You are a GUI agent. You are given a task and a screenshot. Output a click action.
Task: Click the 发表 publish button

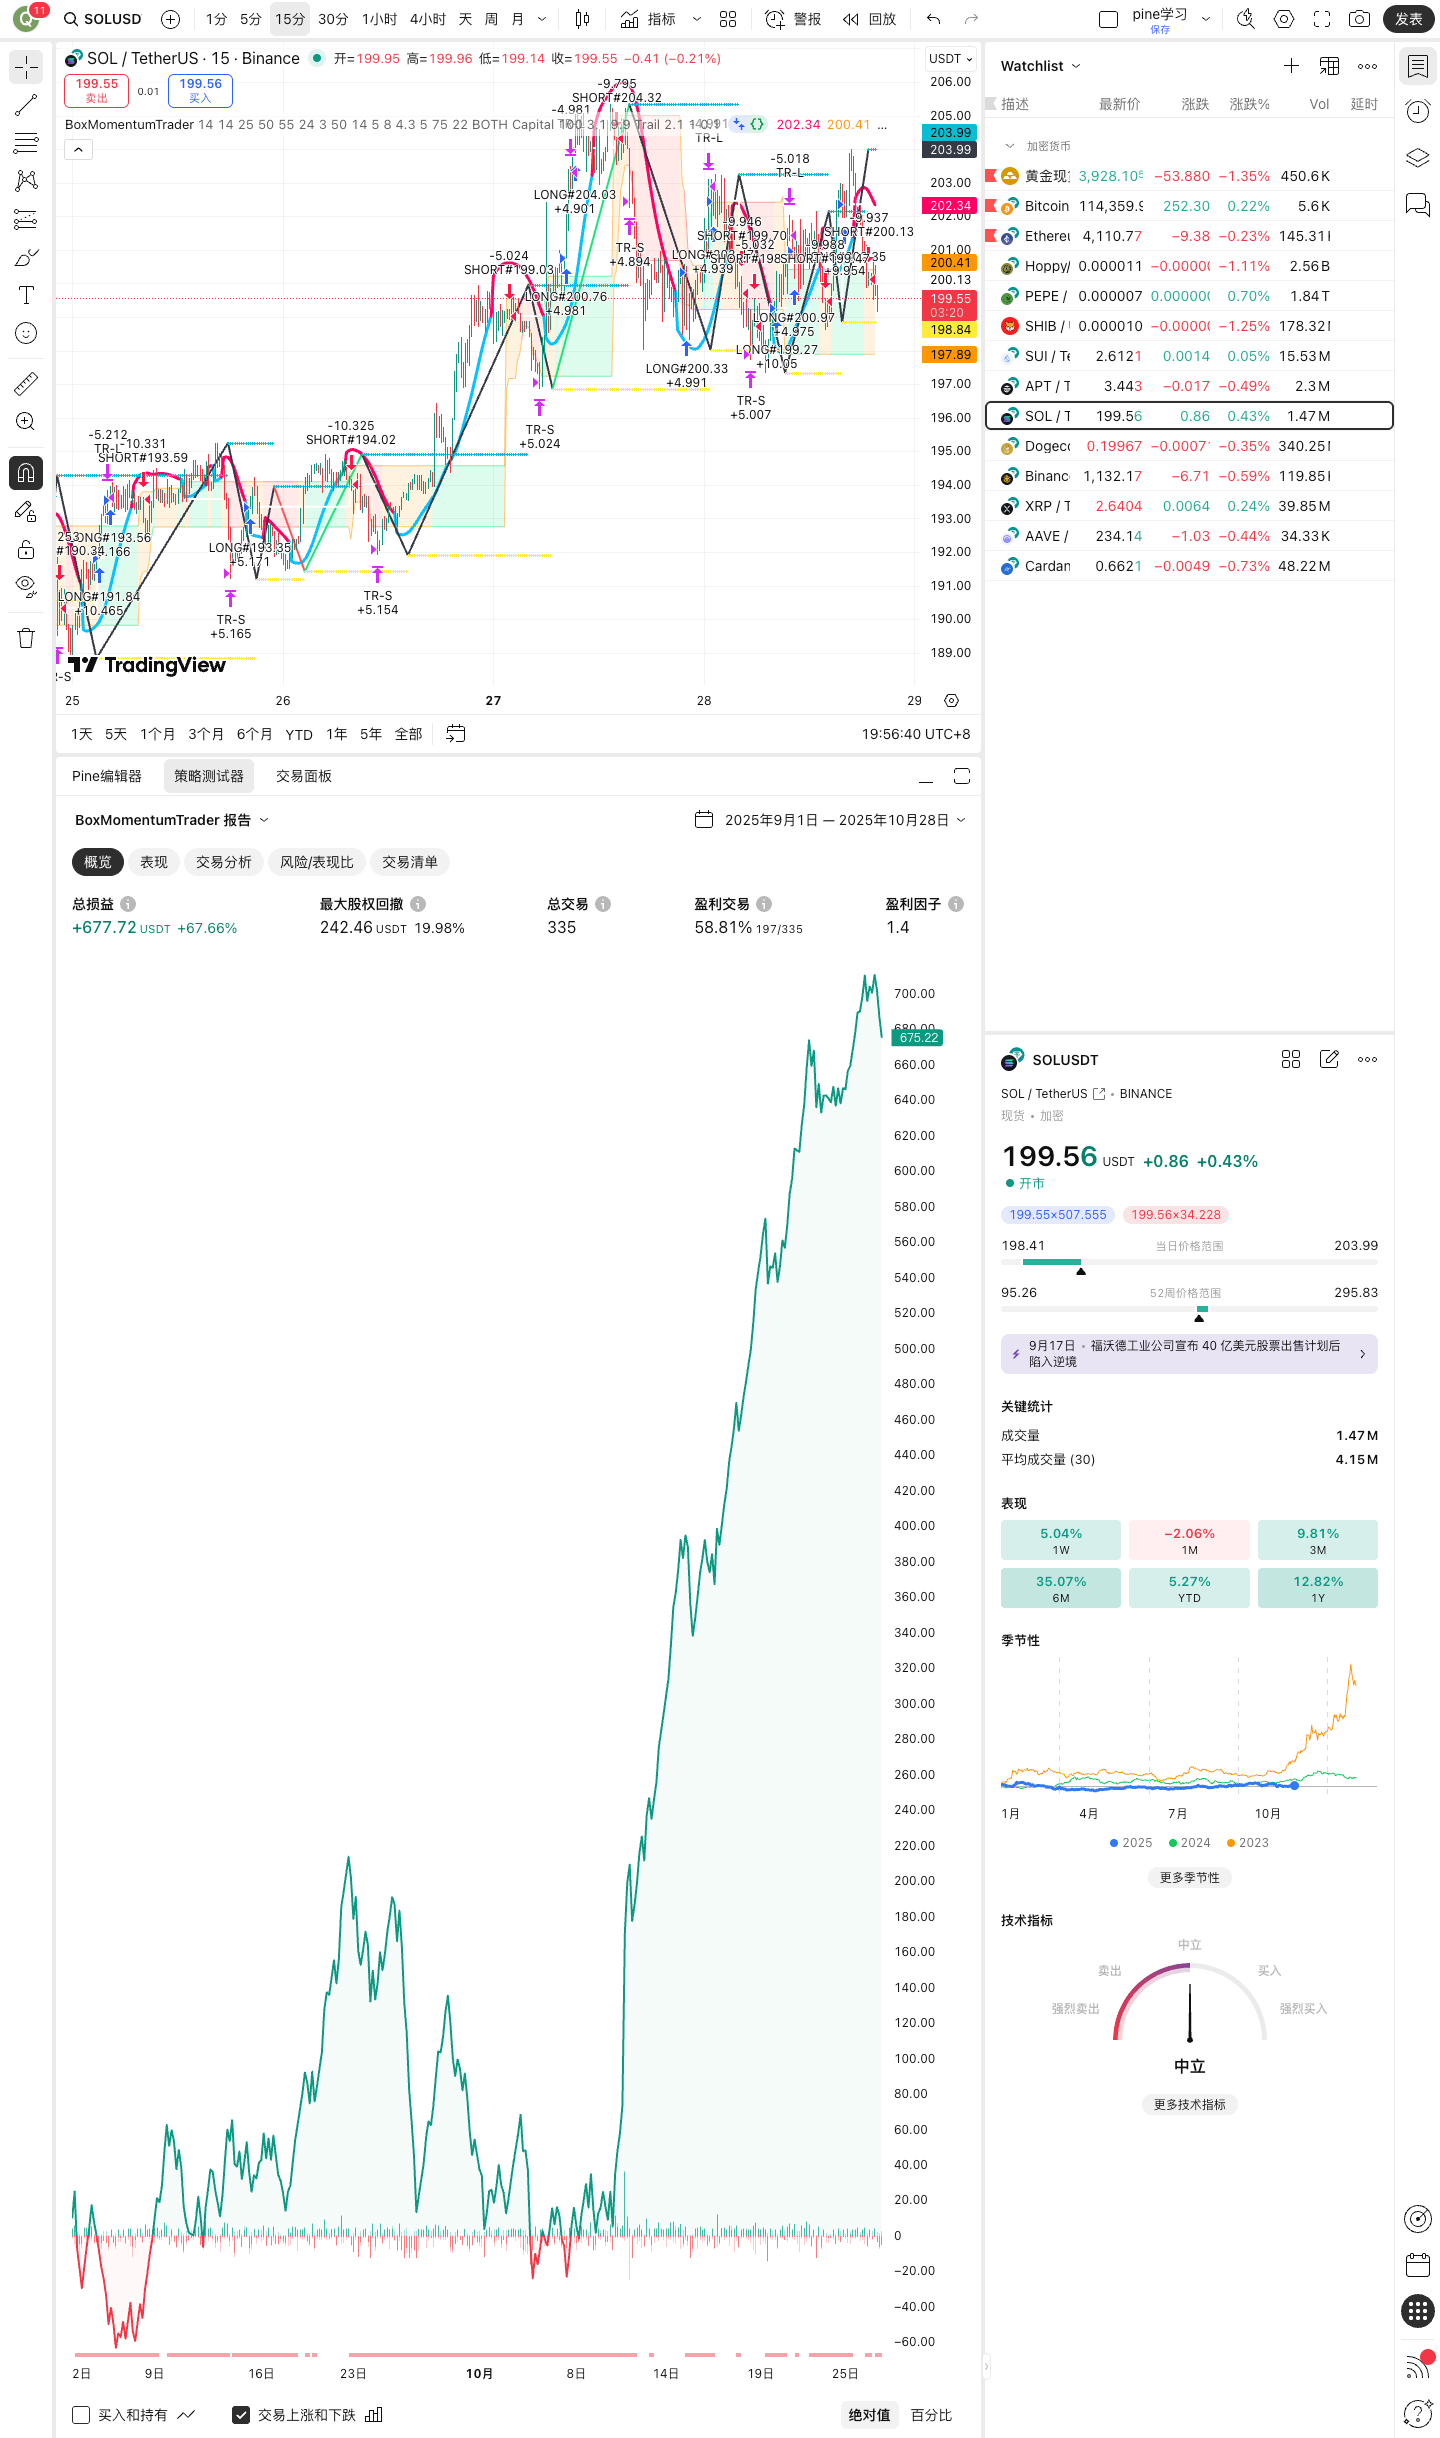click(1408, 19)
